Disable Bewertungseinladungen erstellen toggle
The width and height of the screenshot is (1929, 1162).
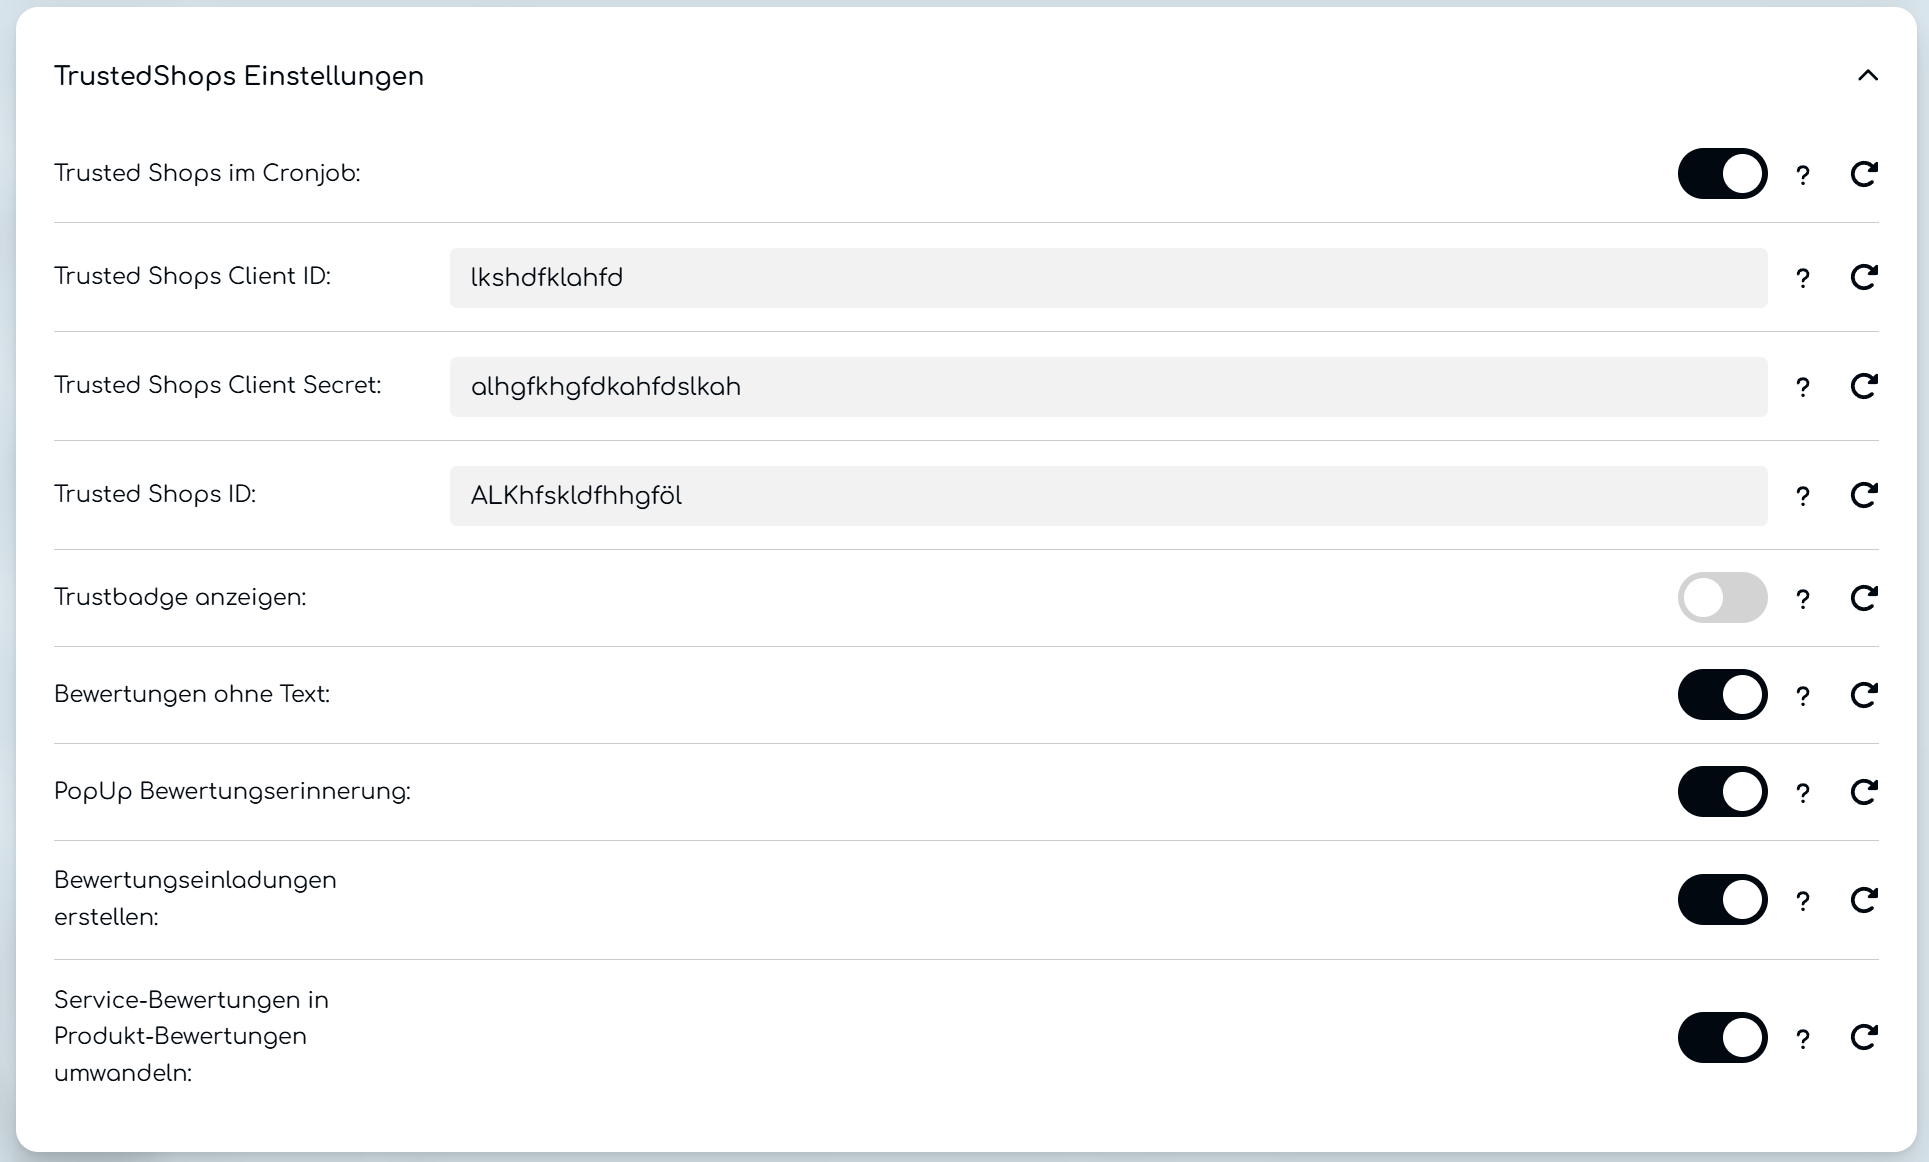1722,900
